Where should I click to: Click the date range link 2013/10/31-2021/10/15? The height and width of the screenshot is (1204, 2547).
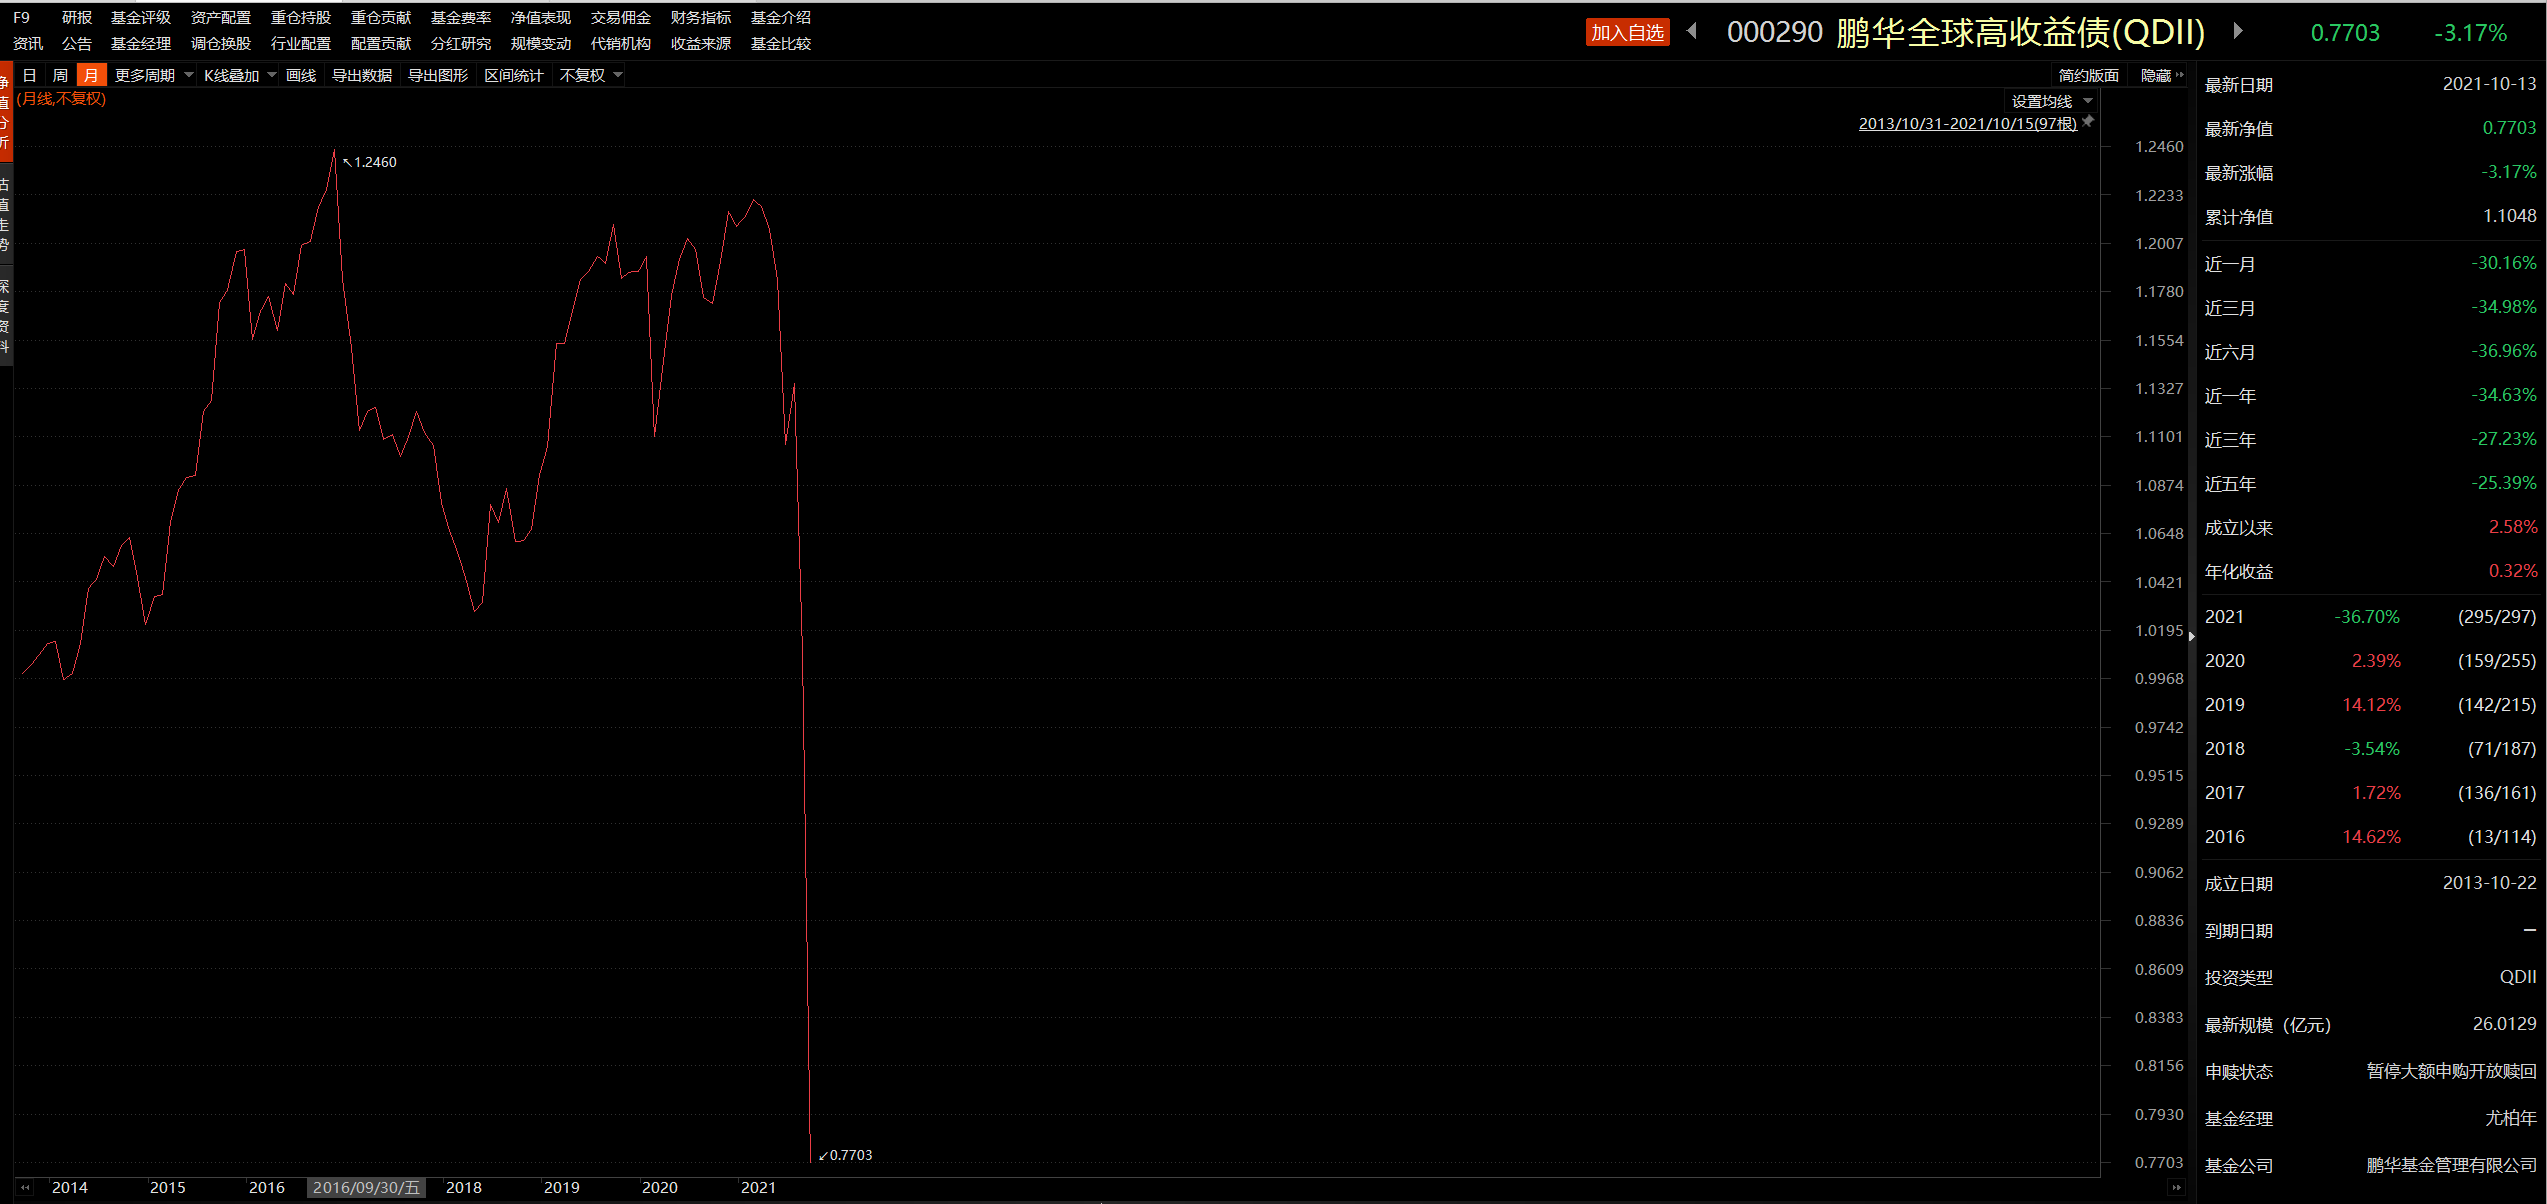(1967, 124)
